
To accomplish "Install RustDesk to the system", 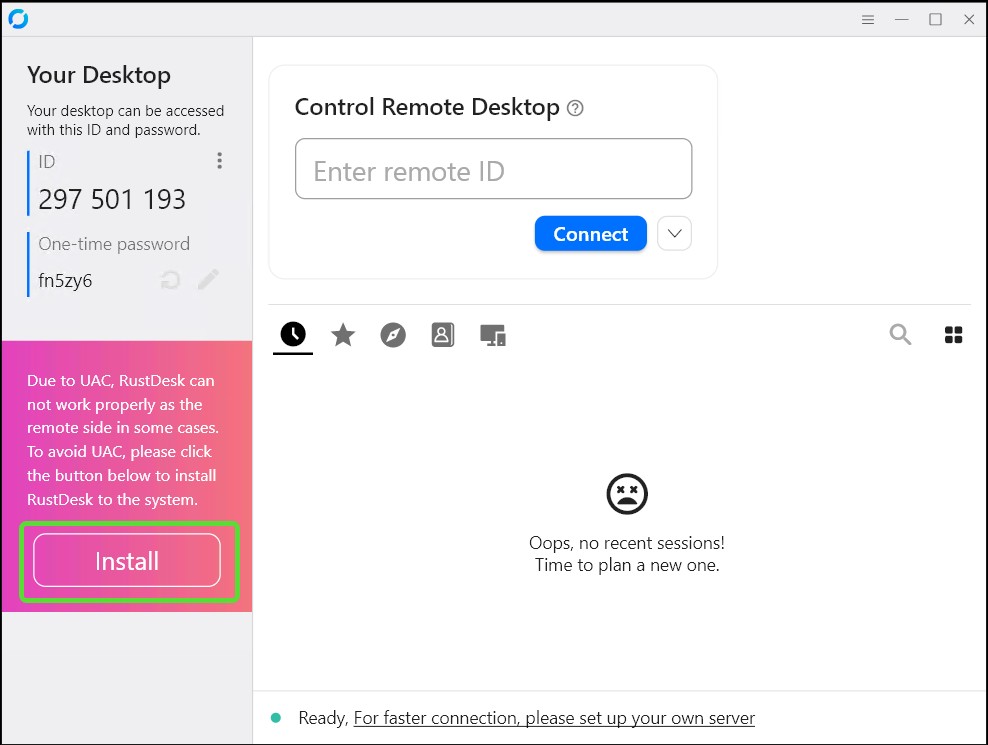I will (127, 561).
